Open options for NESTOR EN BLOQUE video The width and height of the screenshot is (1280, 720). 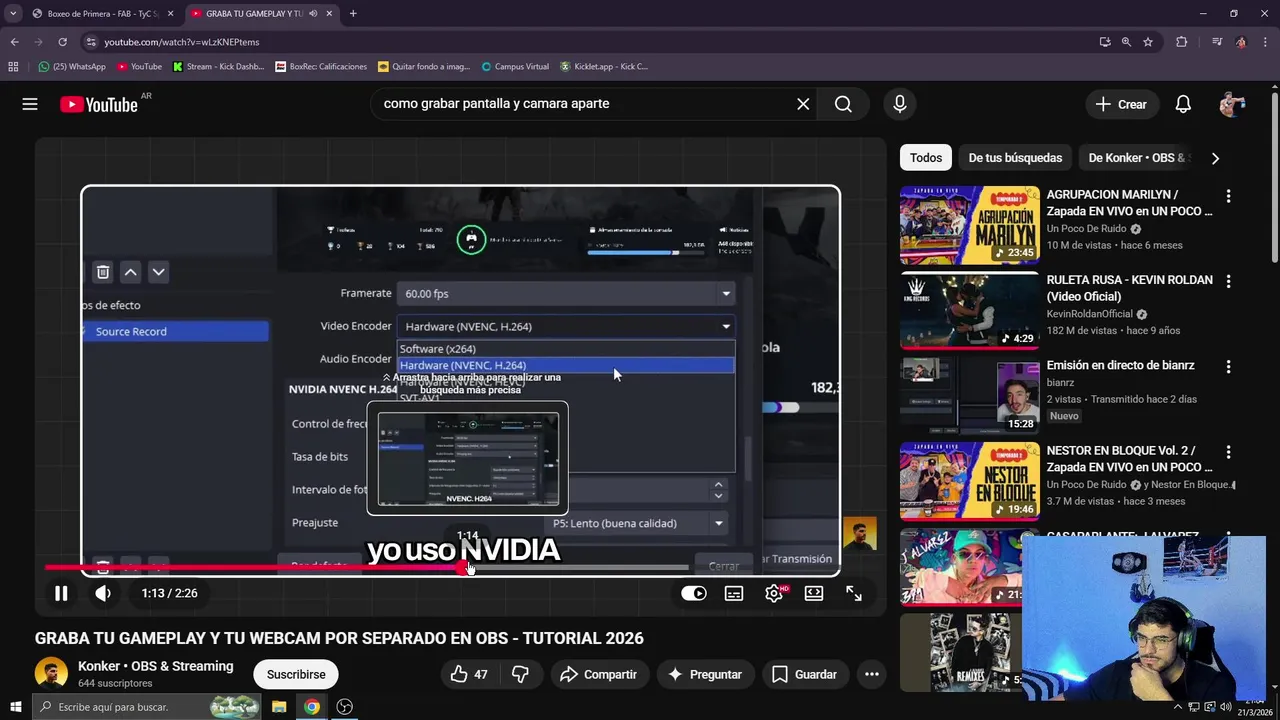pyautogui.click(x=1228, y=452)
